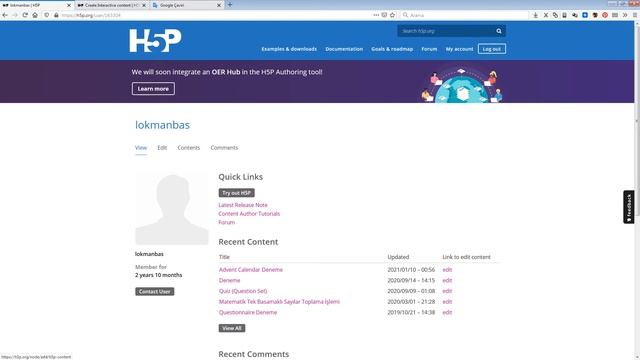Open the Deneme content link
640x360 pixels.
coord(229,280)
